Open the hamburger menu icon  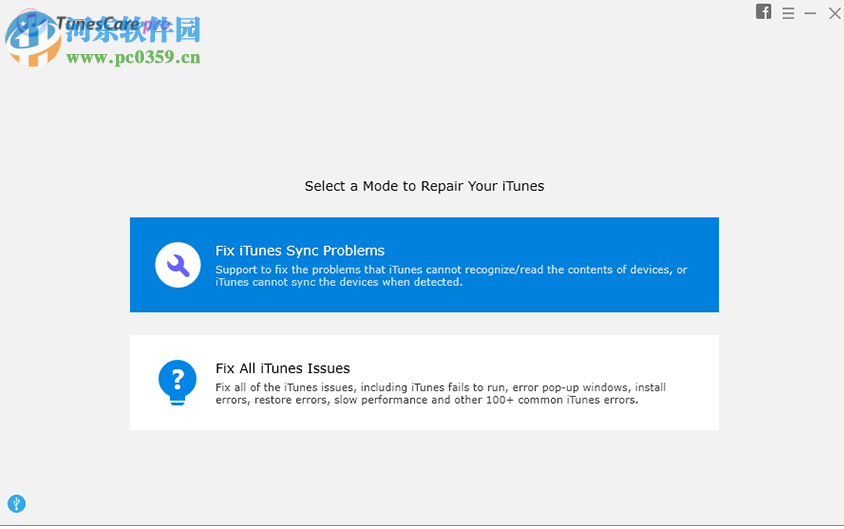(x=788, y=13)
